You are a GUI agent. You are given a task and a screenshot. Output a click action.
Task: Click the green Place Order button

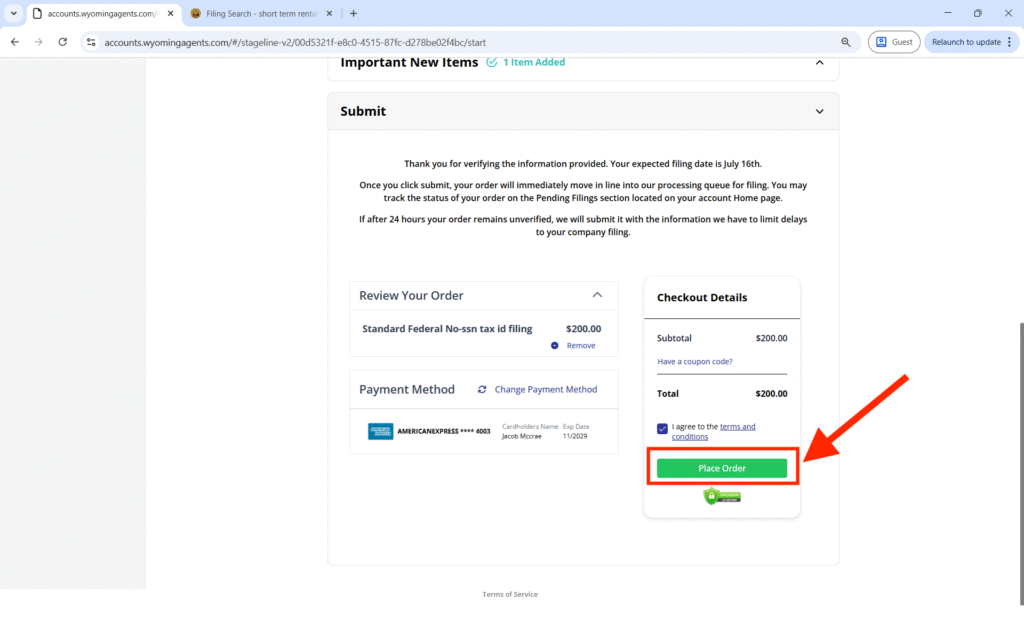[x=721, y=468]
